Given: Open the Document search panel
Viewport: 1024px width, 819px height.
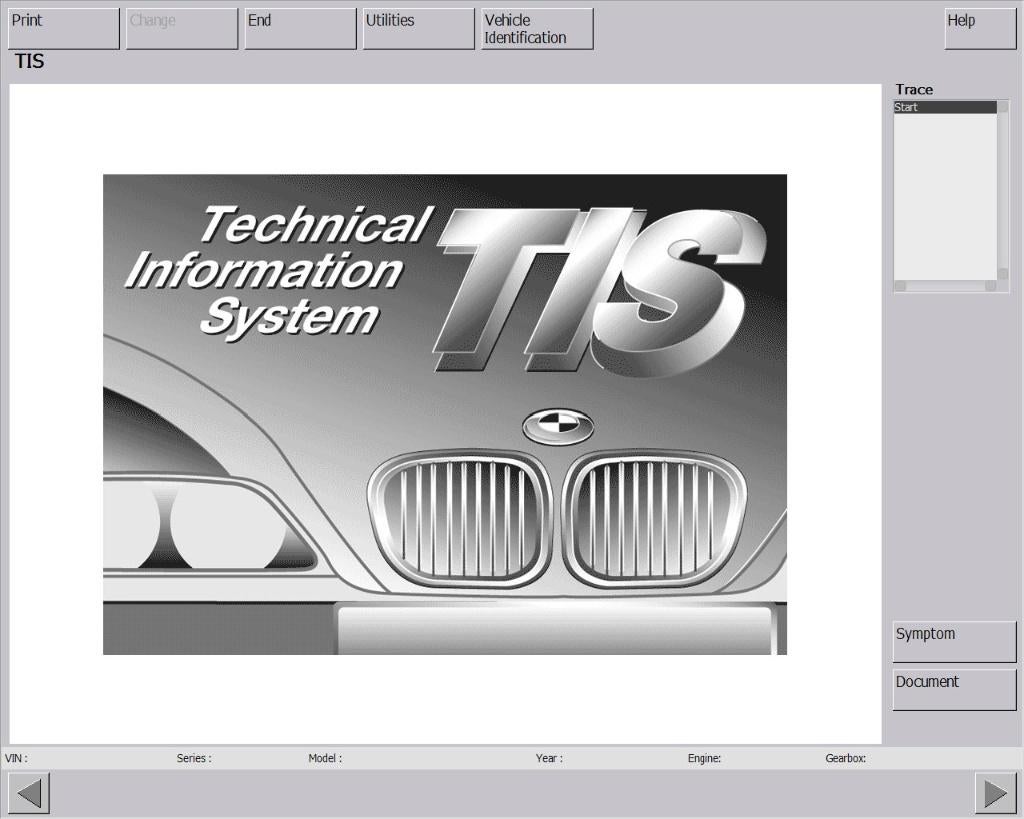Looking at the screenshot, I should pyautogui.click(x=952, y=688).
